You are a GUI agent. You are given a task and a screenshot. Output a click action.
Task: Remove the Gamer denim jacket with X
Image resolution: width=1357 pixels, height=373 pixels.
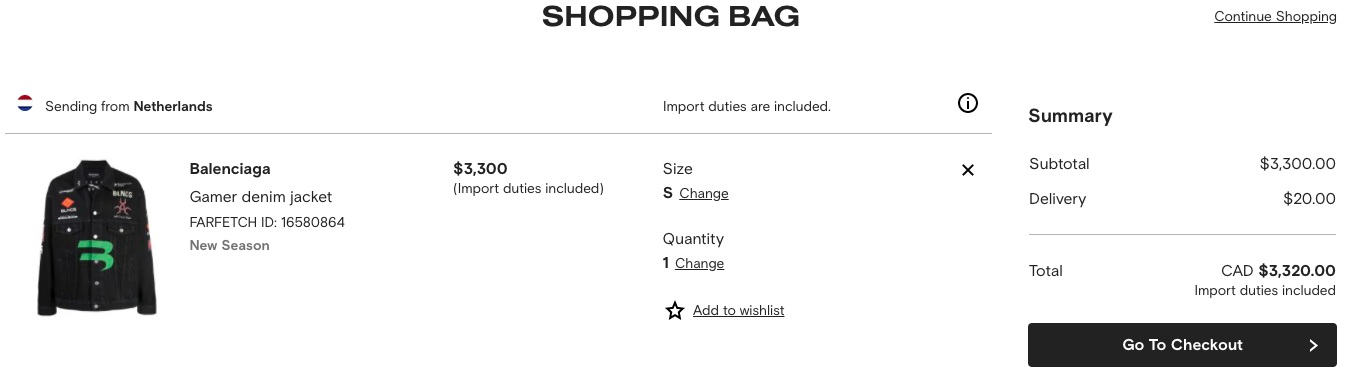[967, 170]
